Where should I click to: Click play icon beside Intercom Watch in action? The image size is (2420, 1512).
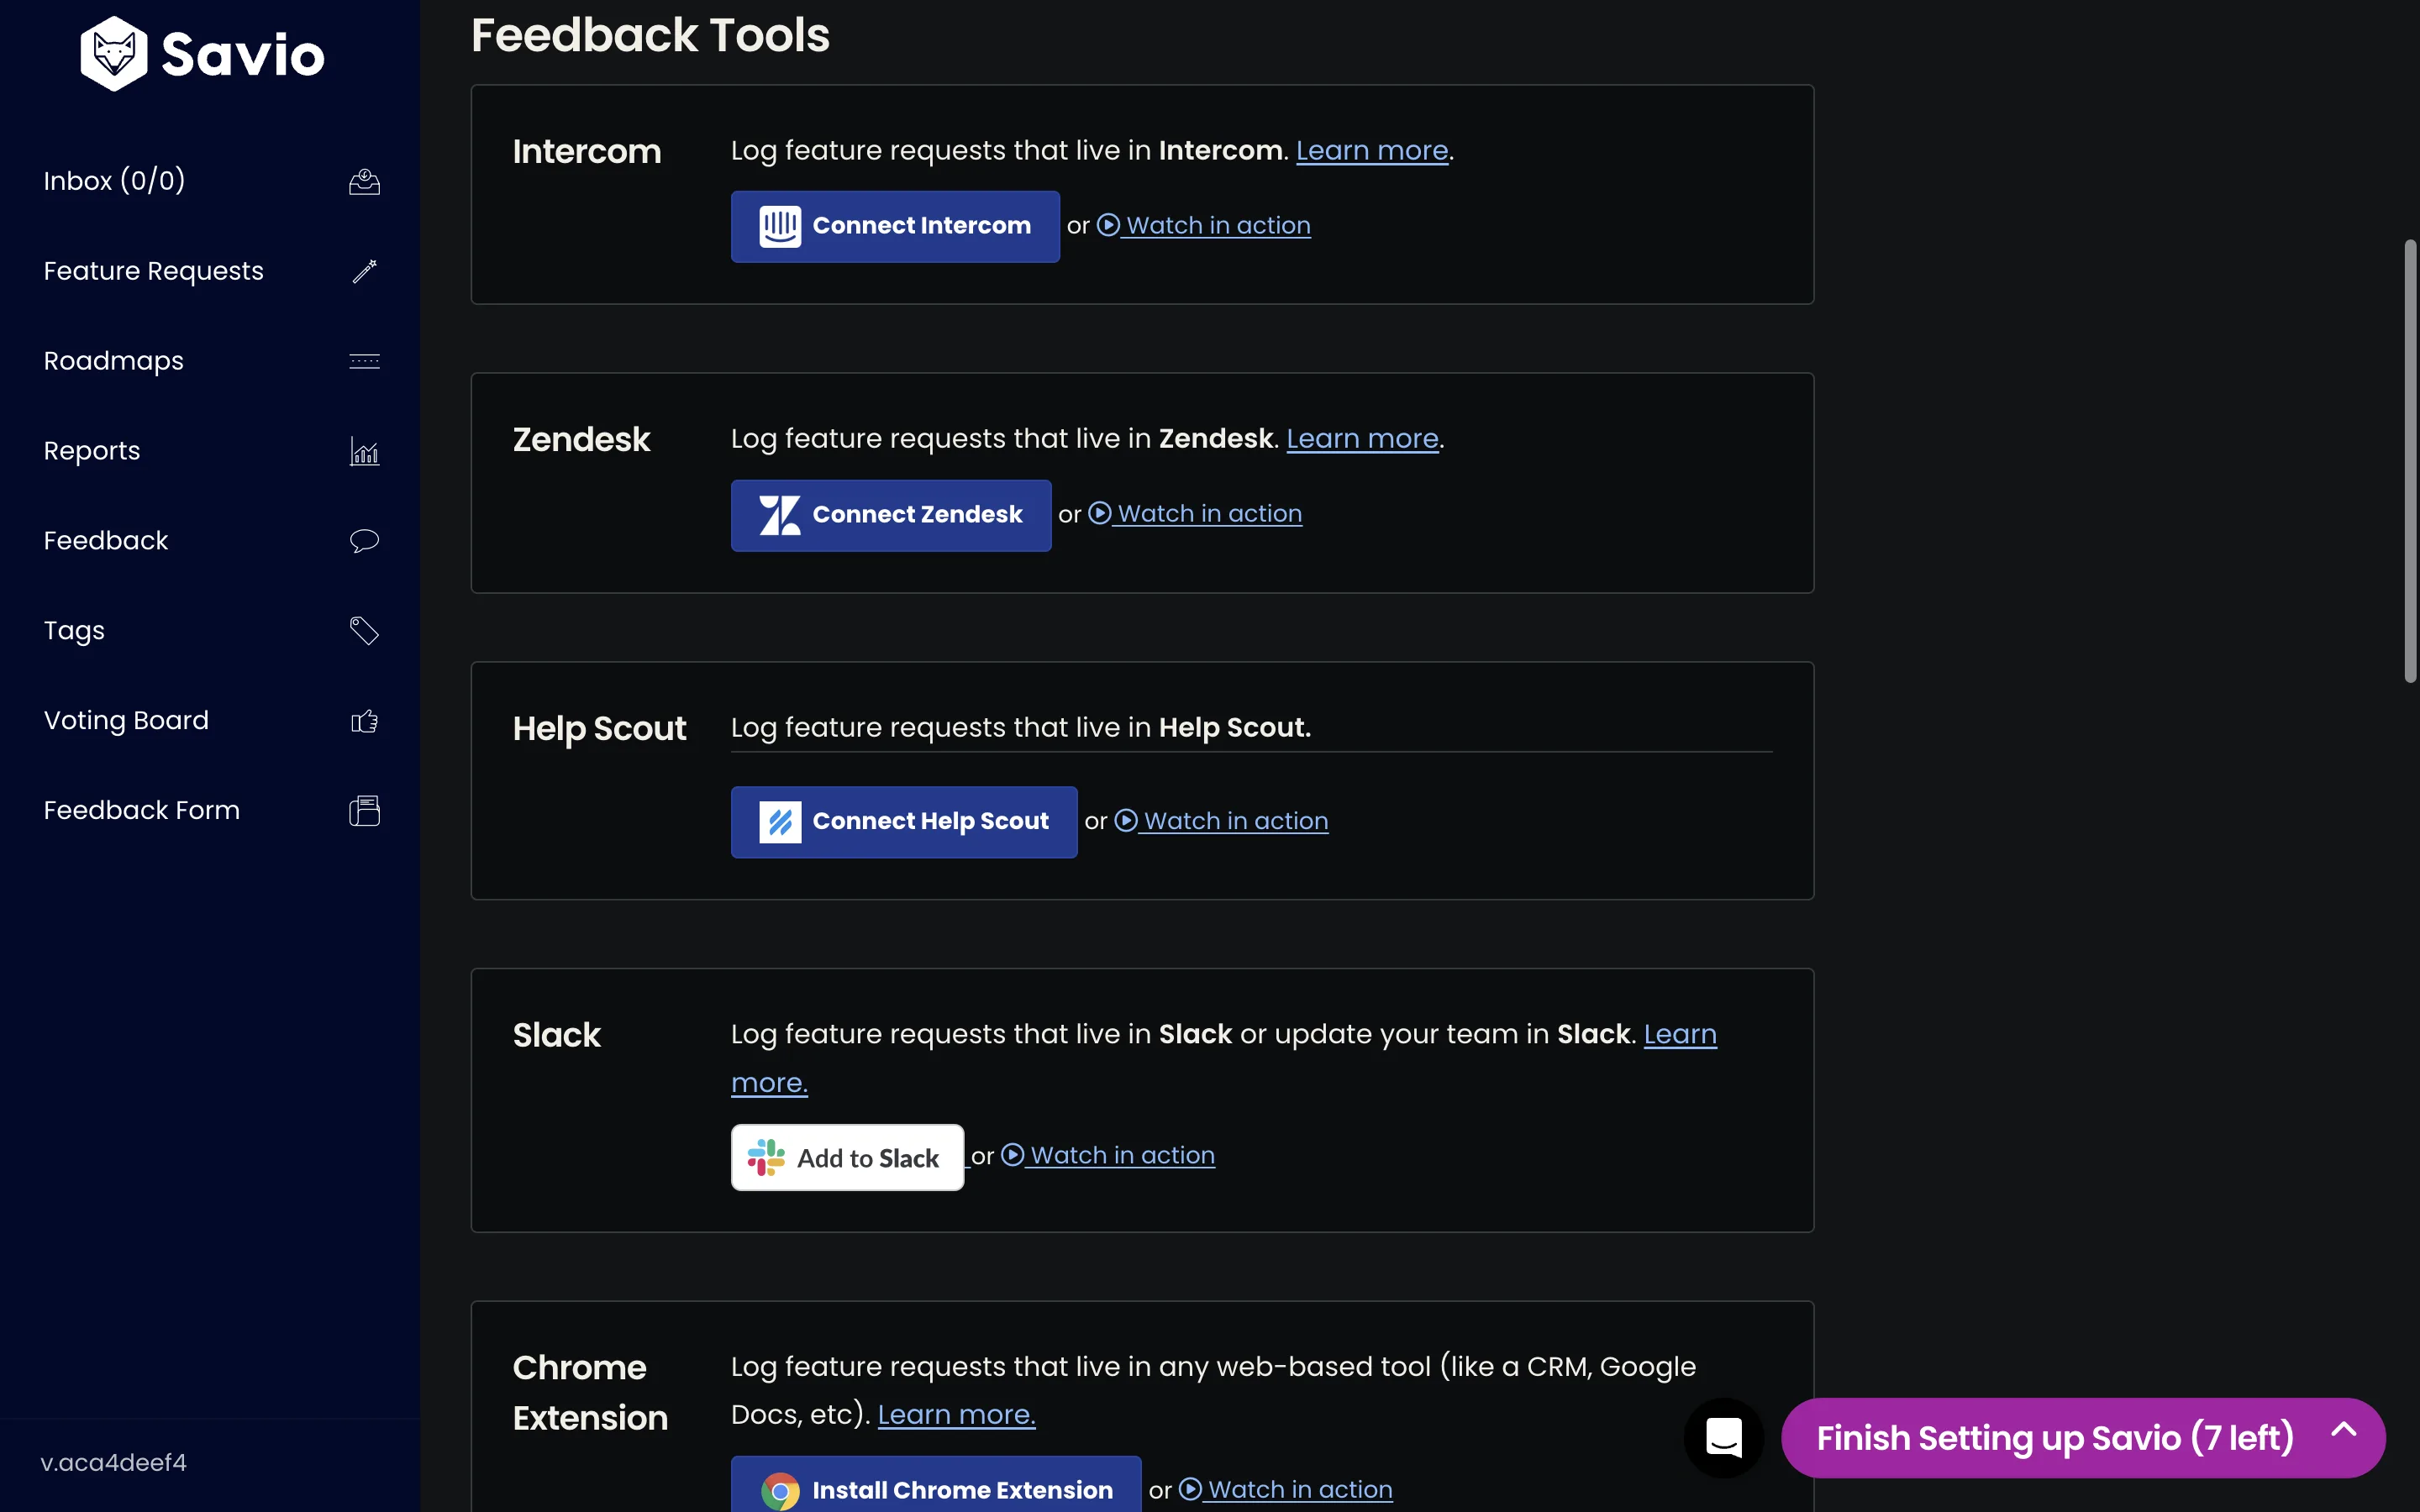click(x=1108, y=225)
